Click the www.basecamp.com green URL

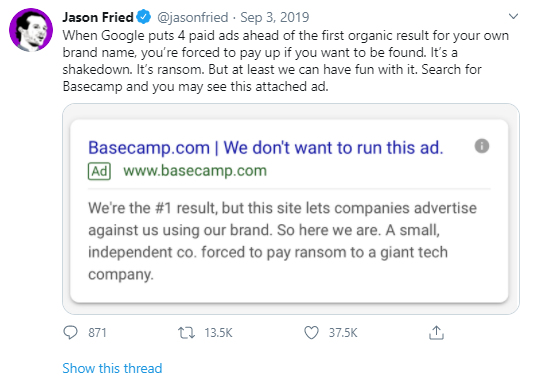click(195, 171)
